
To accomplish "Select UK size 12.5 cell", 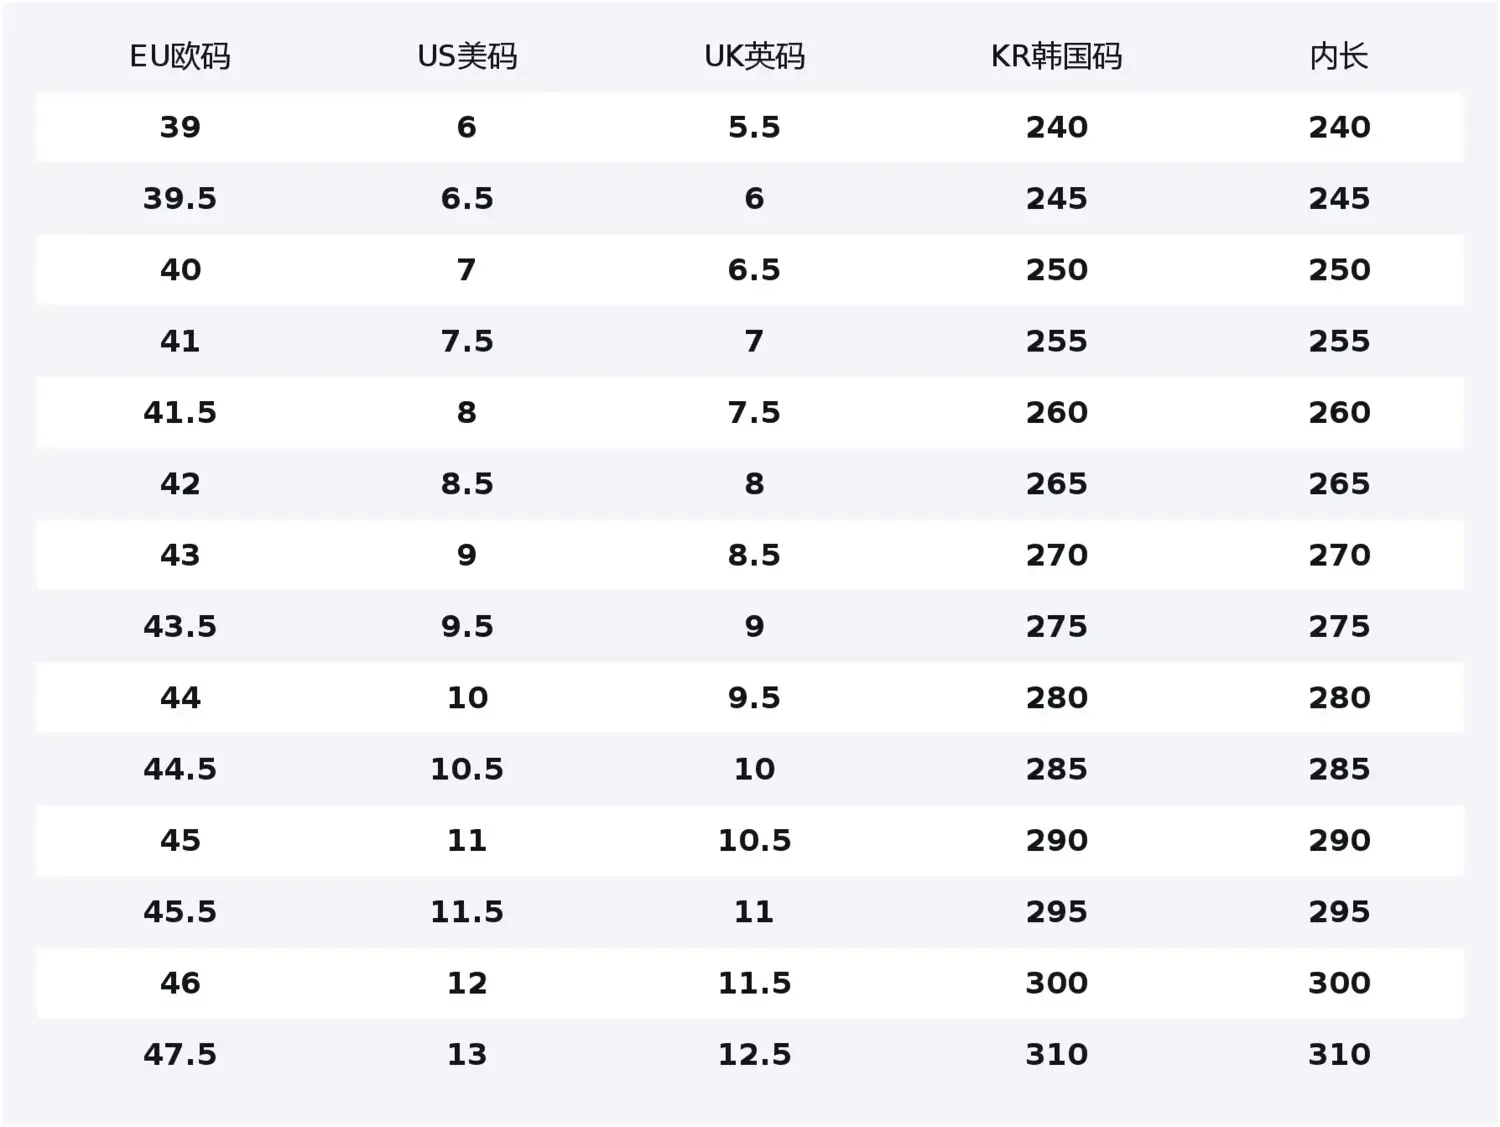I will pos(754,1054).
